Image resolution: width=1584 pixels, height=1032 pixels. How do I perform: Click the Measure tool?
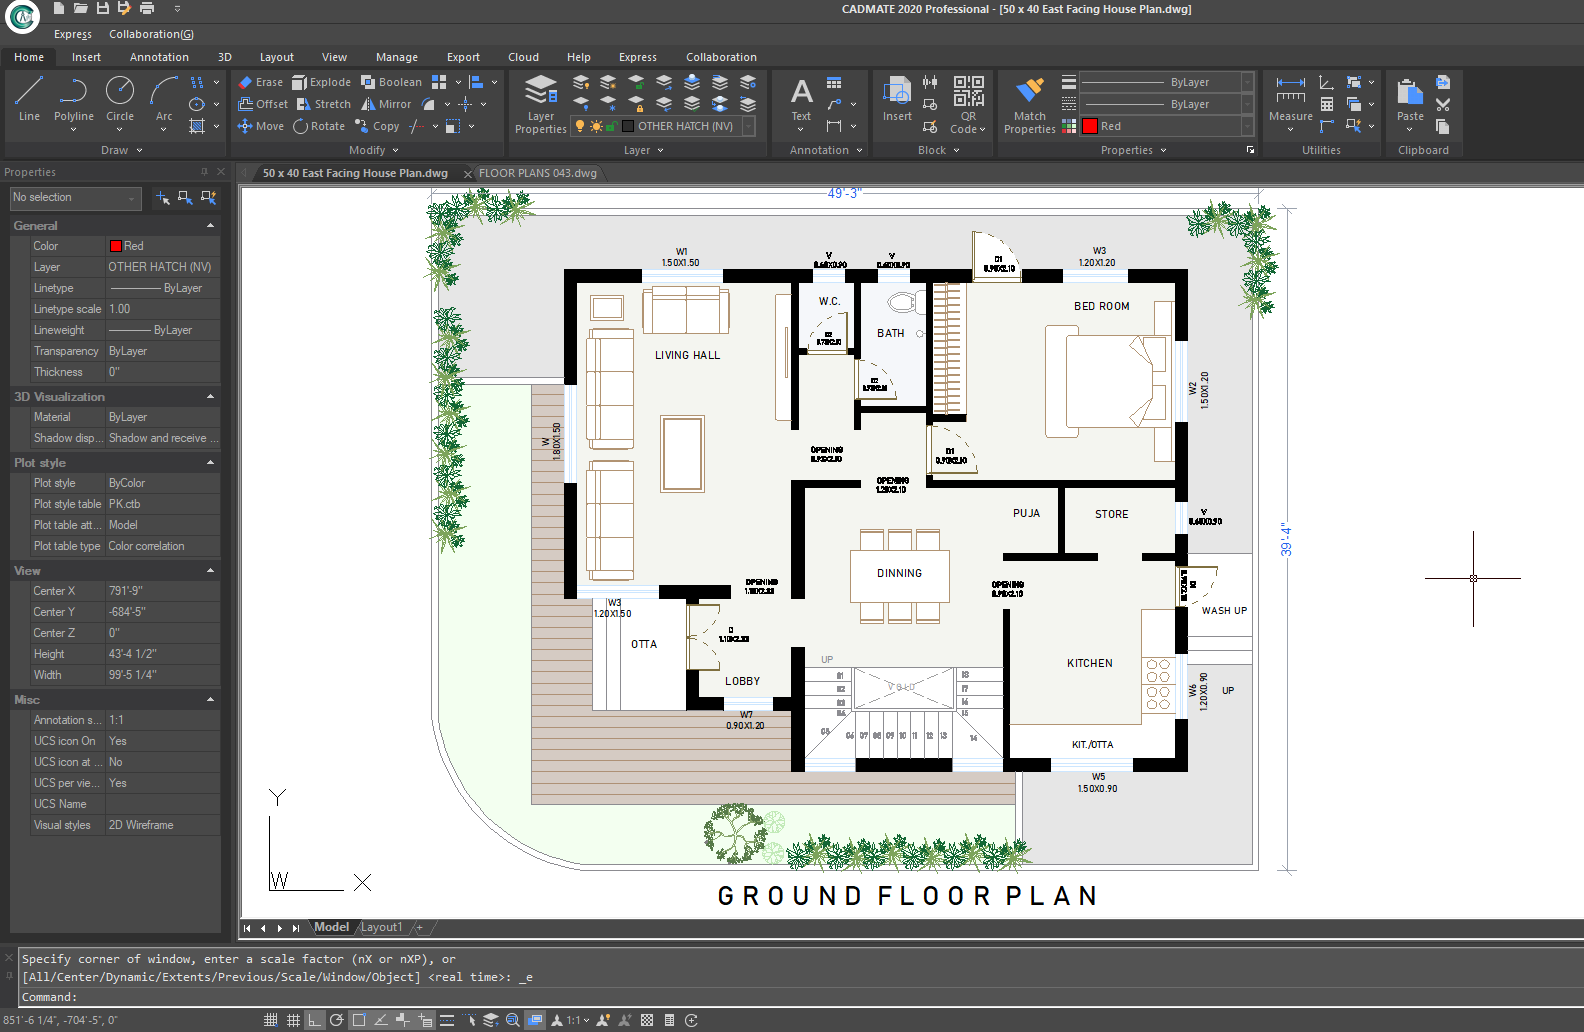point(1290,99)
